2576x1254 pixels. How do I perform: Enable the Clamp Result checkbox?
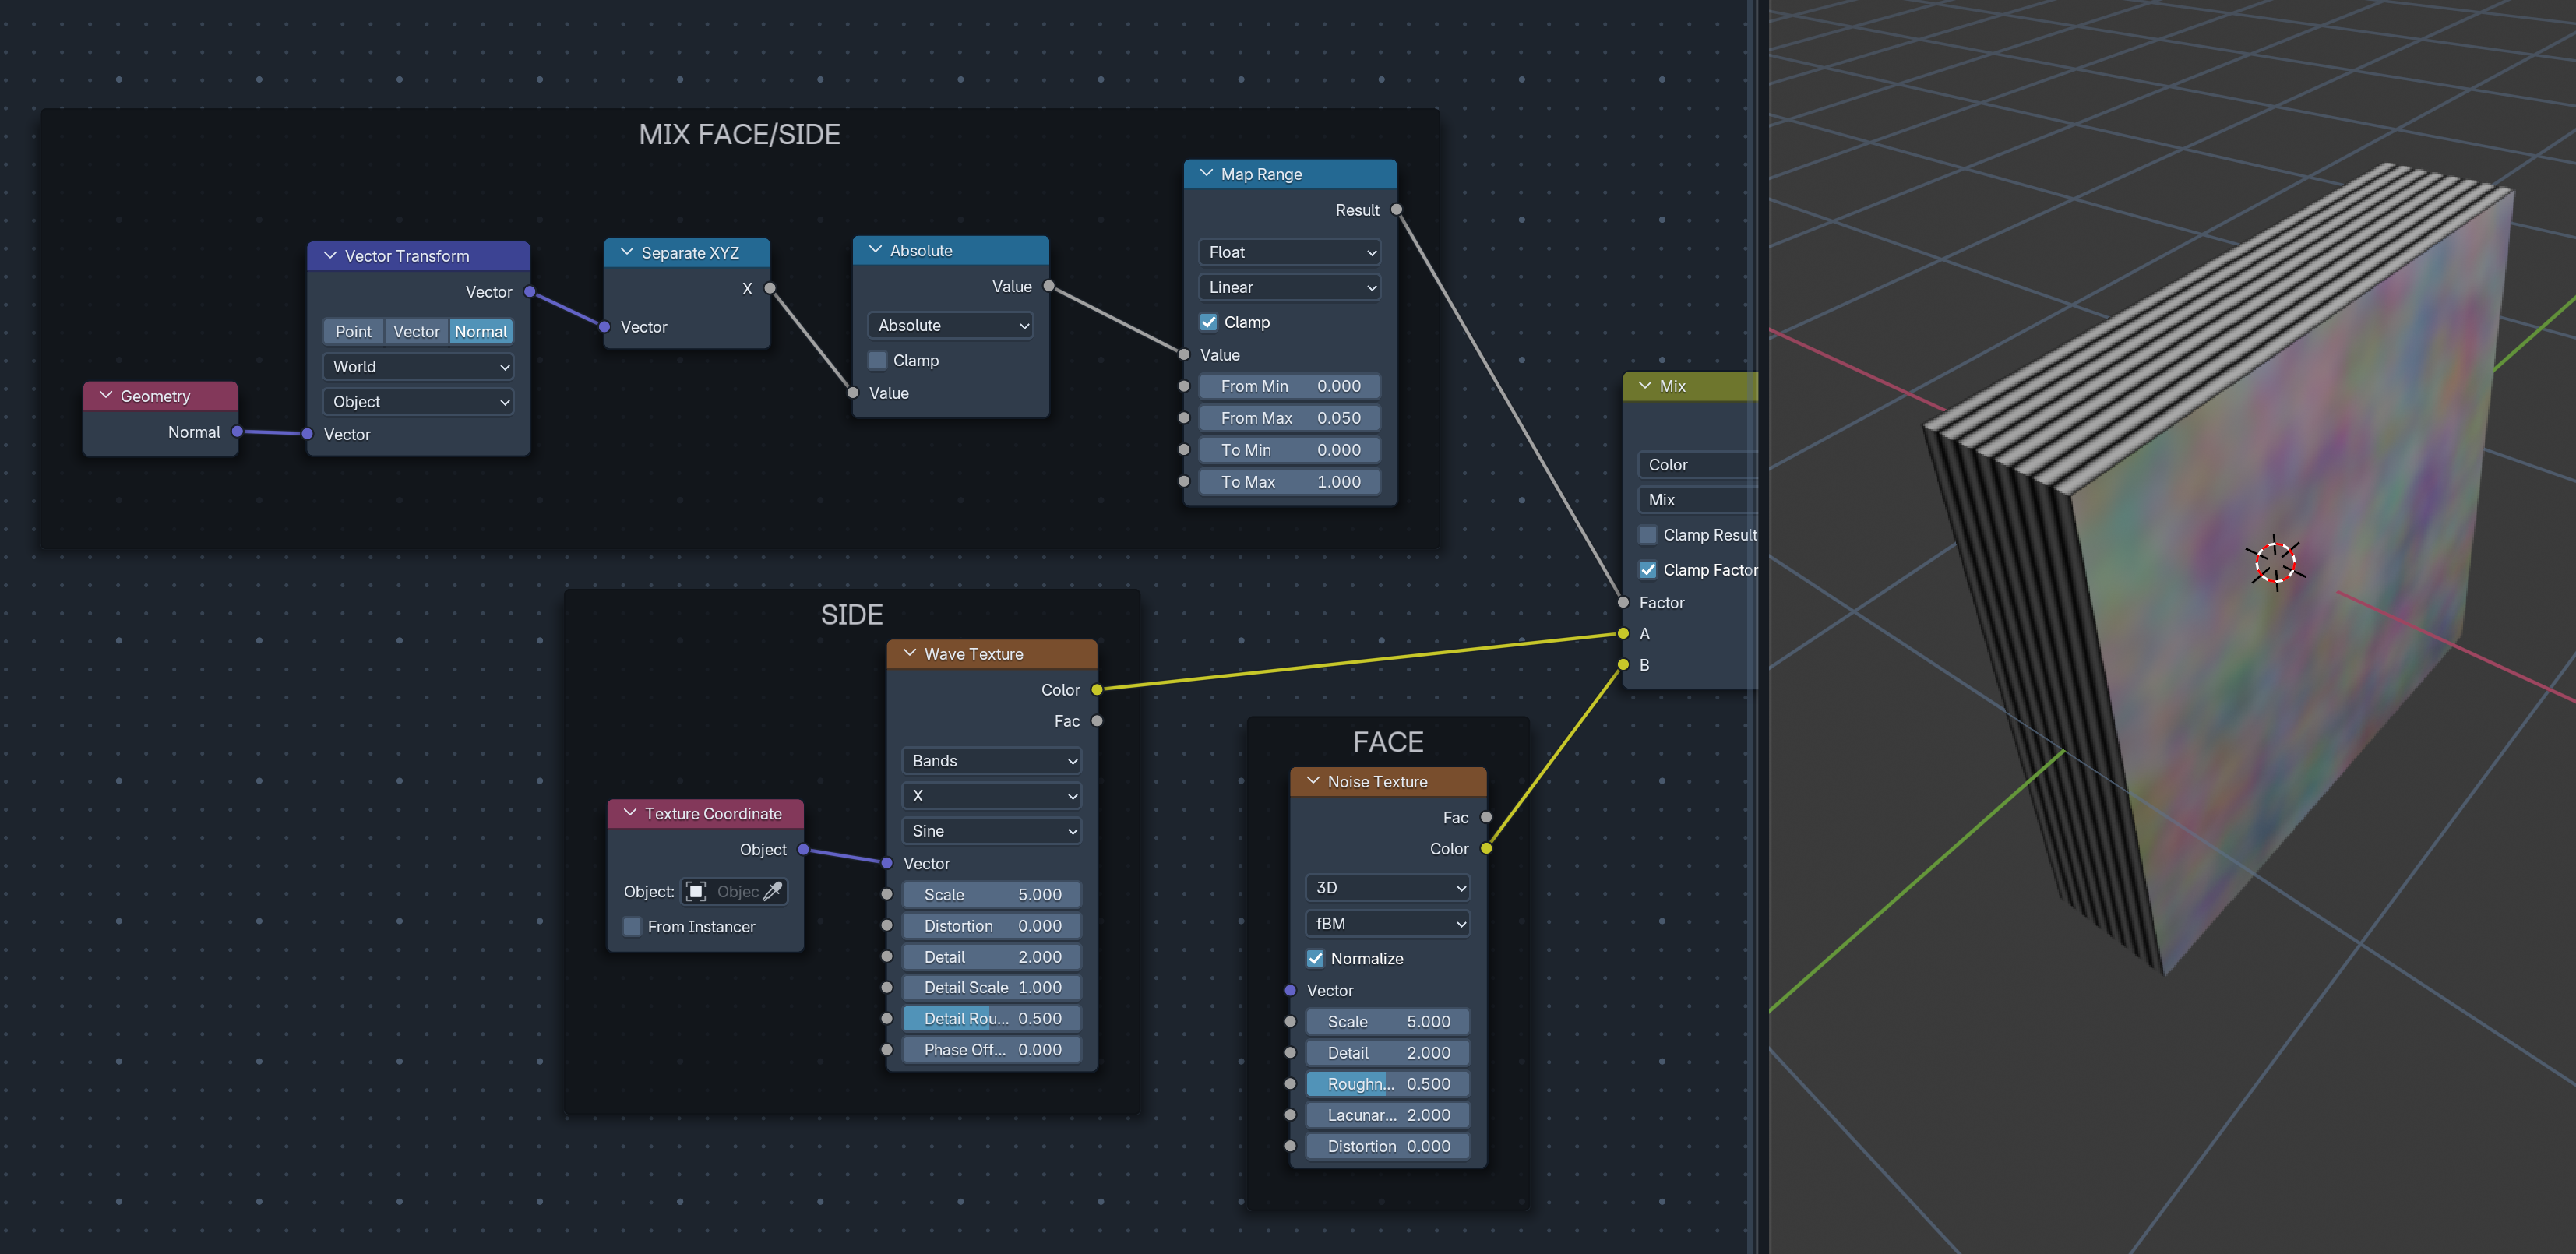click(1648, 535)
